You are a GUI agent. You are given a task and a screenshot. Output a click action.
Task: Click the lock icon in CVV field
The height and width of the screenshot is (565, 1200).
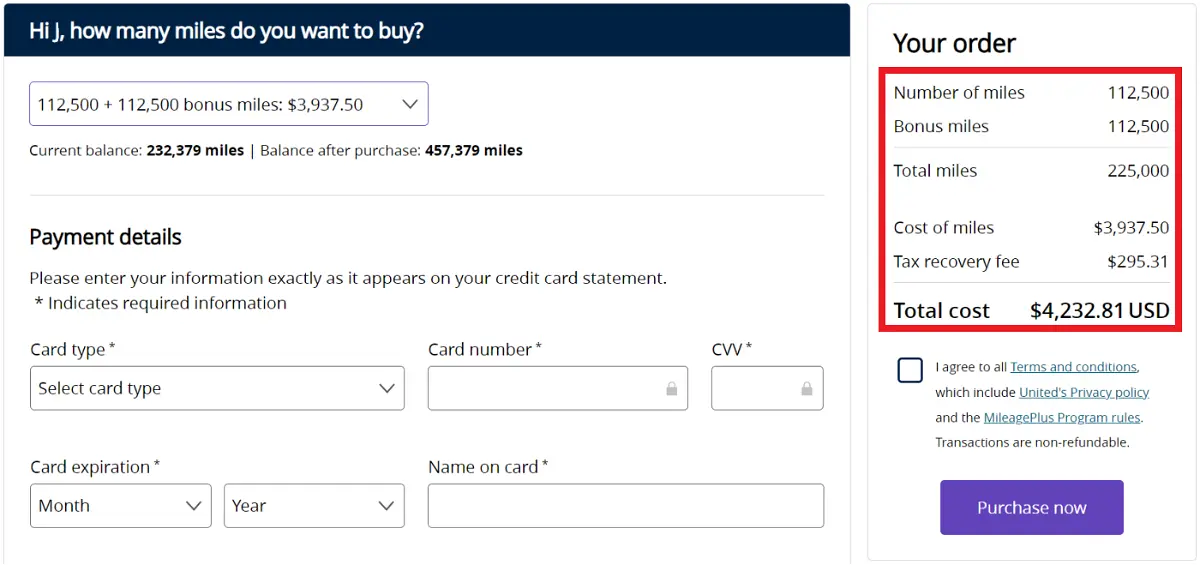(807, 388)
